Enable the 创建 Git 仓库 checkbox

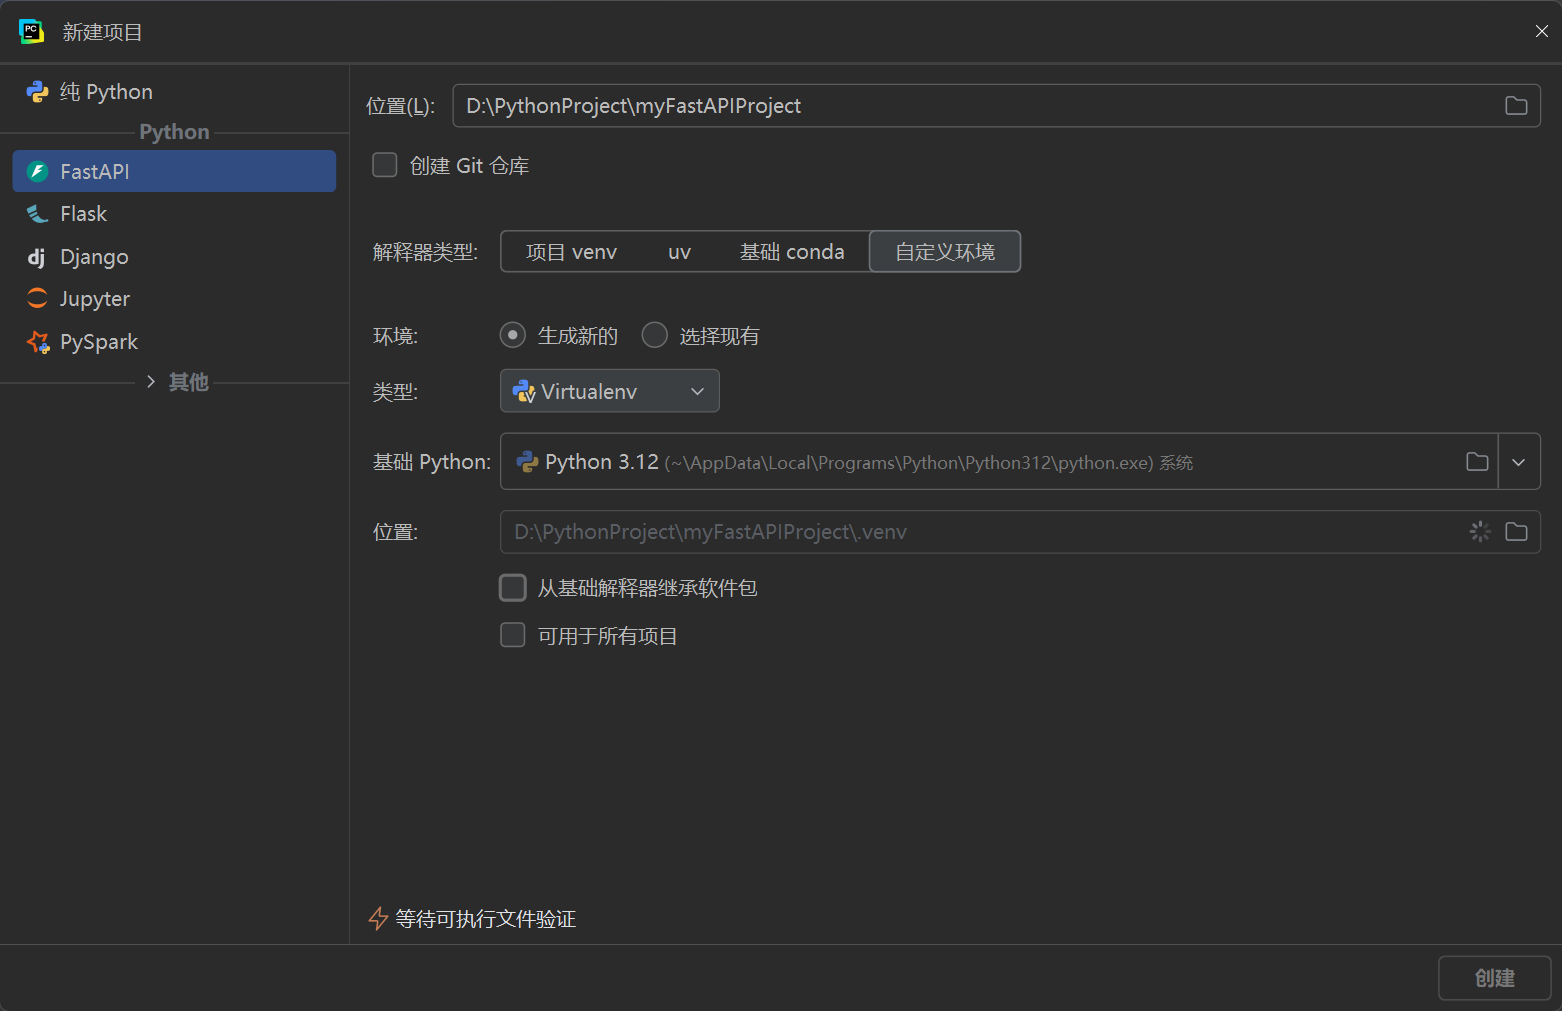(385, 165)
